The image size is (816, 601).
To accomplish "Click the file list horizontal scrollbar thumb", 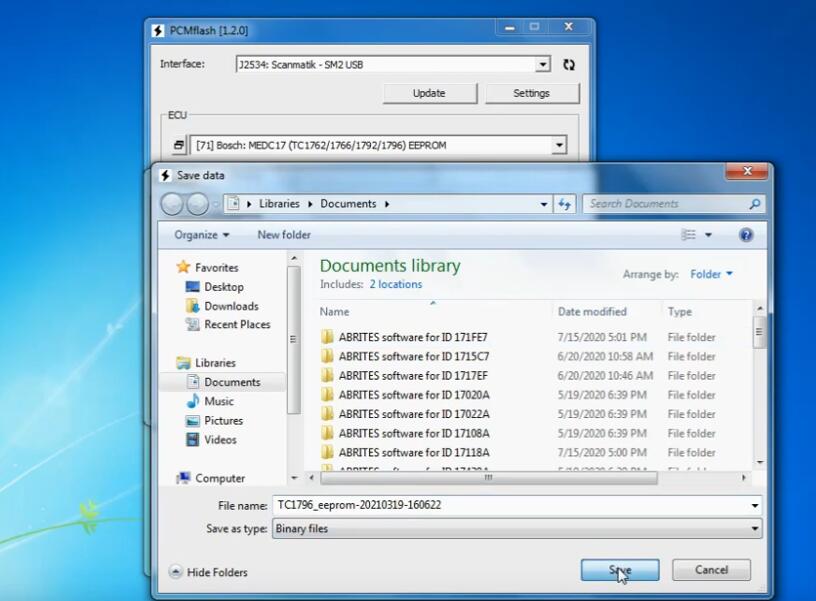I will [489, 478].
